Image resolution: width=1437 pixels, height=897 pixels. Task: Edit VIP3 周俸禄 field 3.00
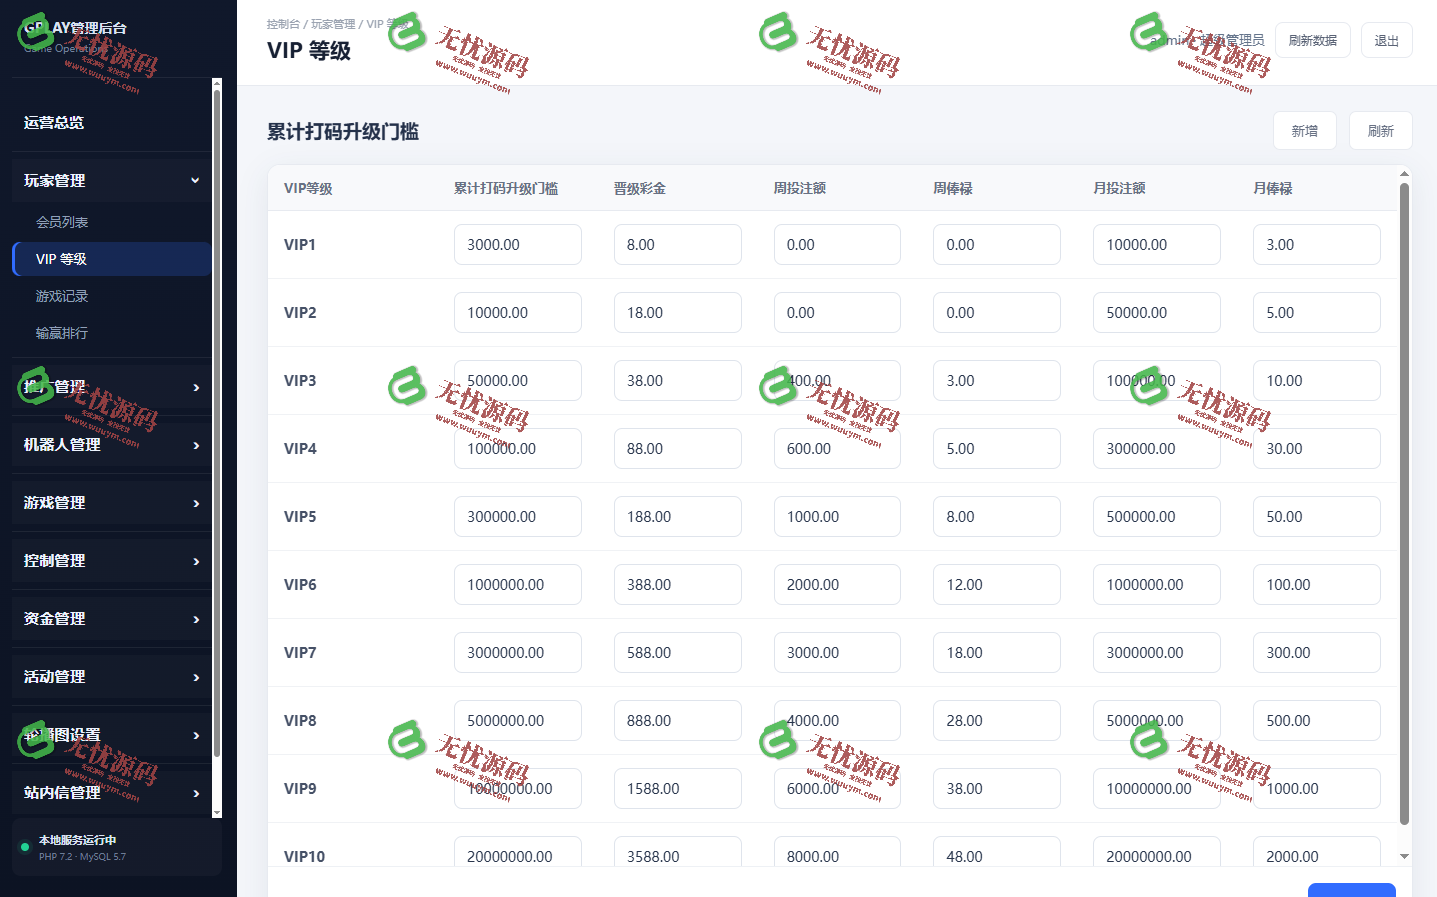click(996, 380)
